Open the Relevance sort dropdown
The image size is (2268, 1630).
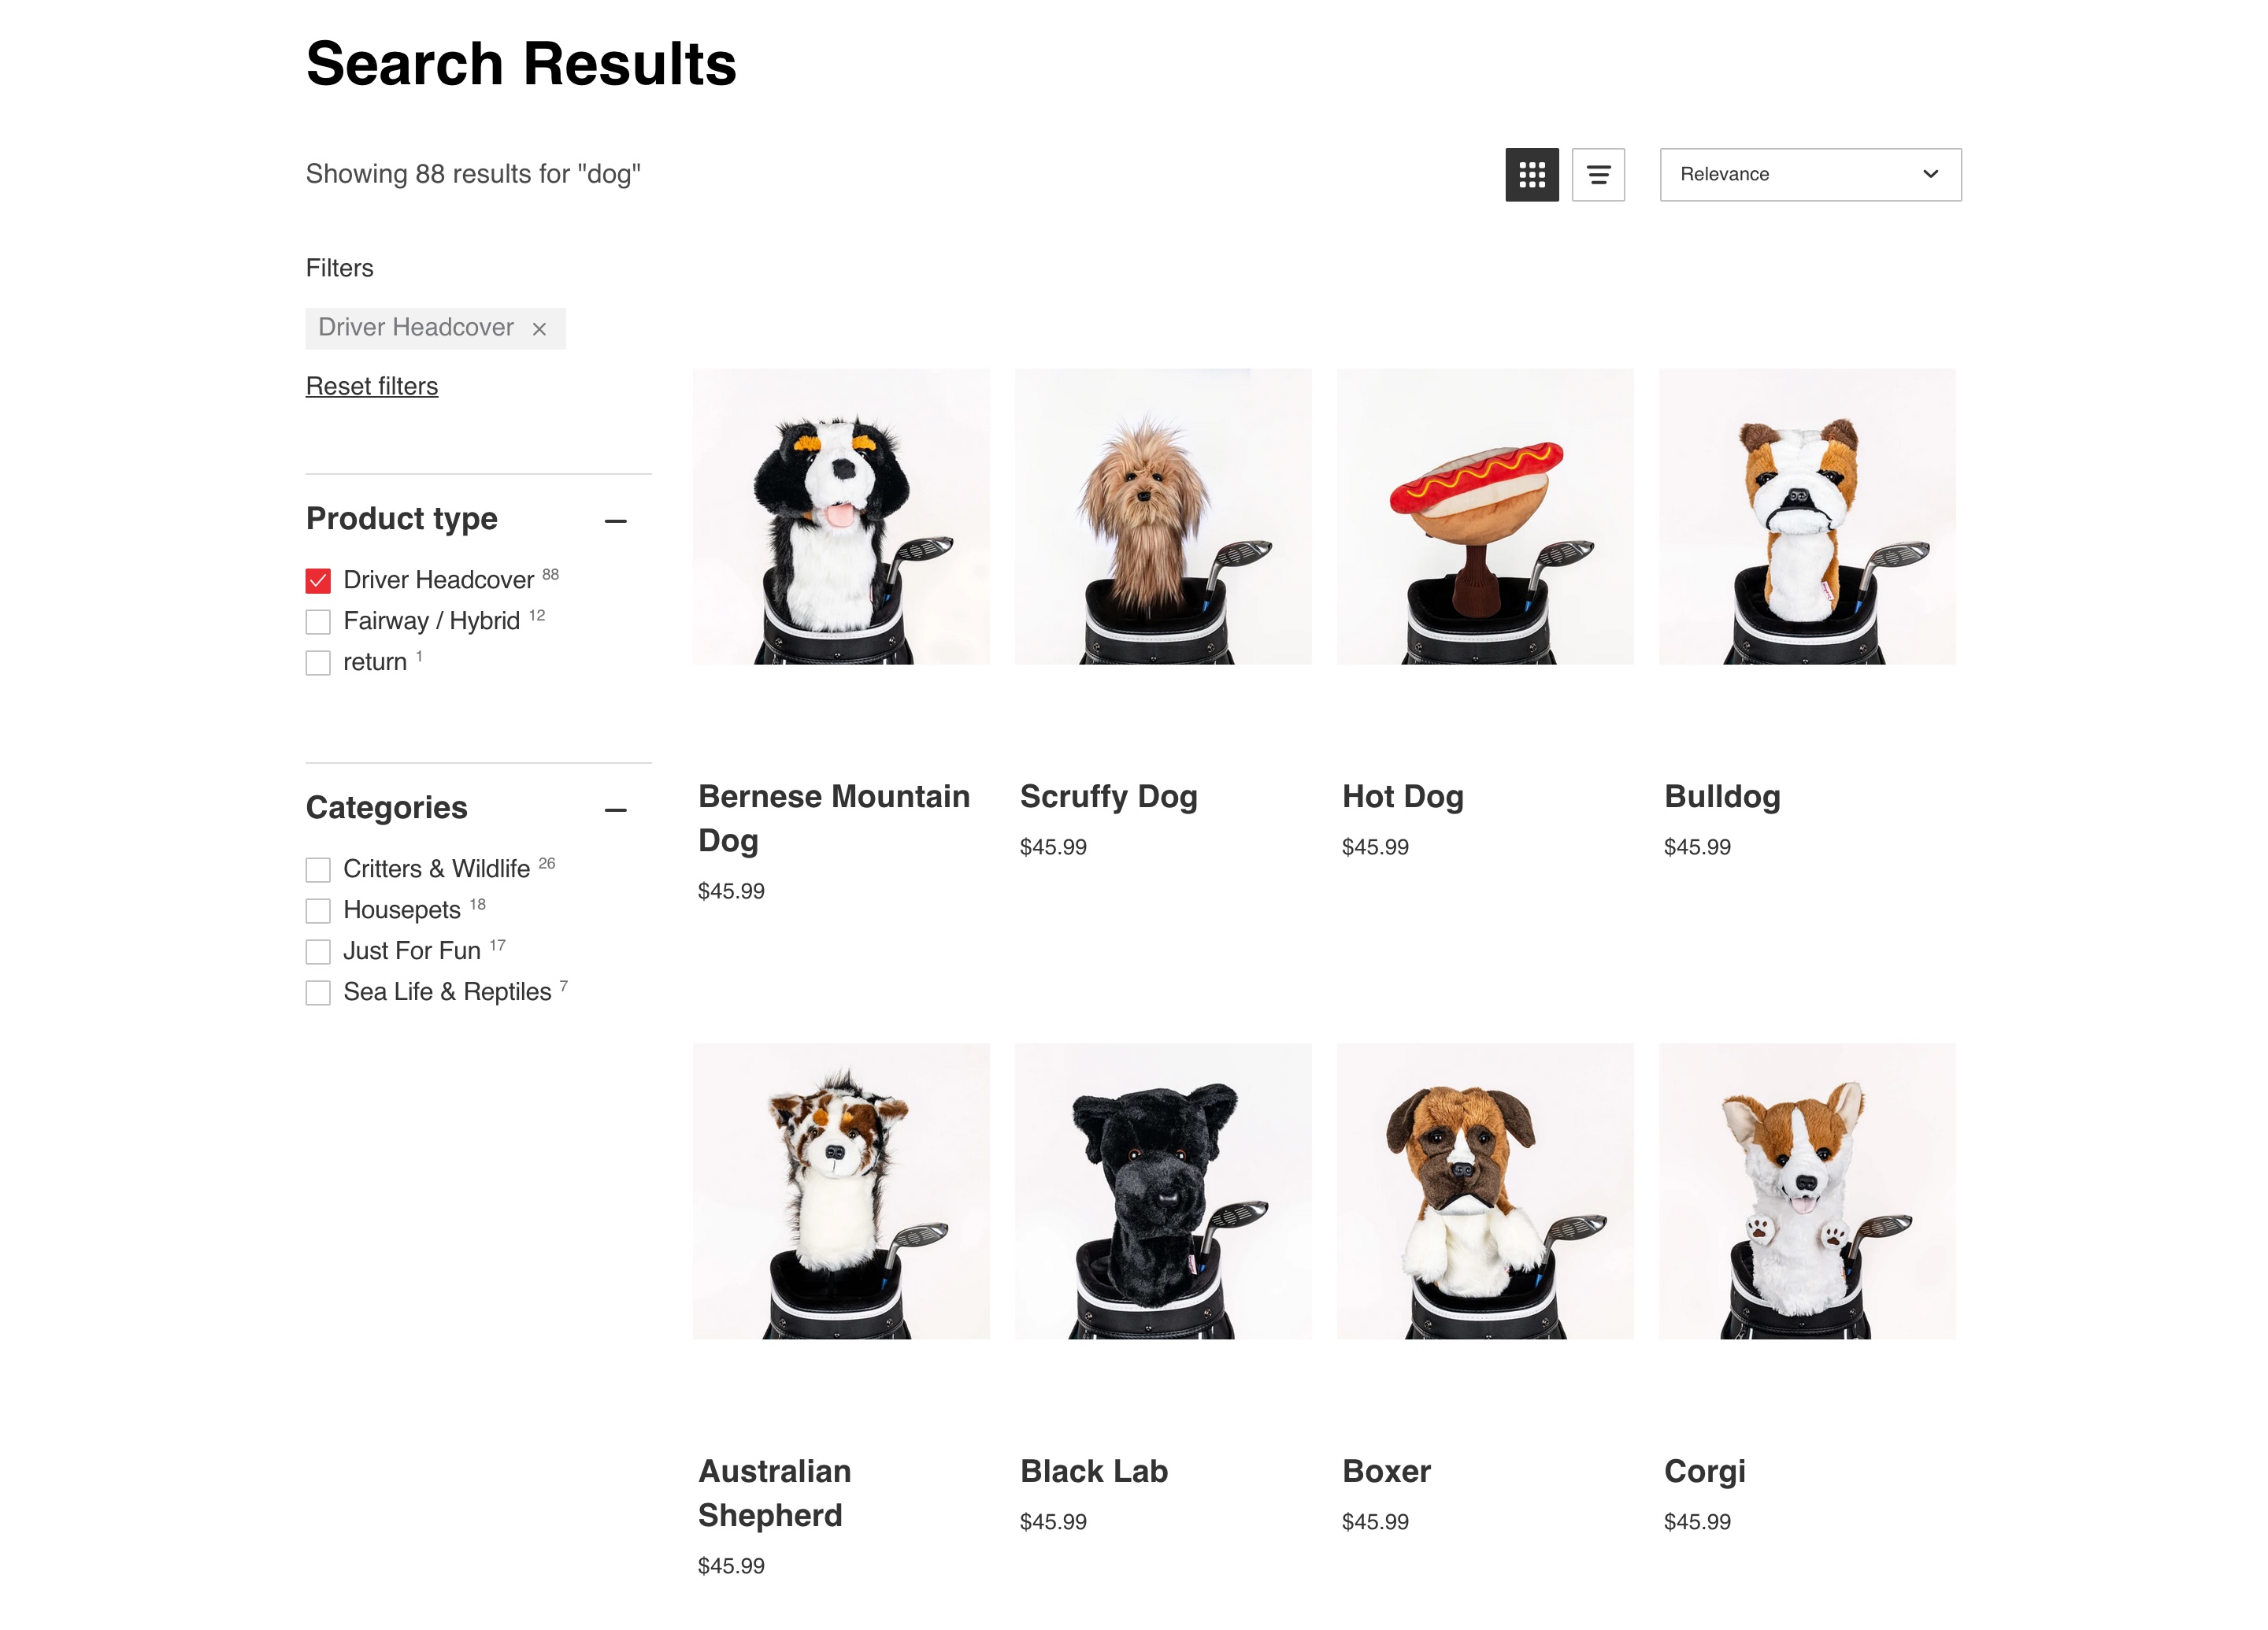pyautogui.click(x=1810, y=175)
